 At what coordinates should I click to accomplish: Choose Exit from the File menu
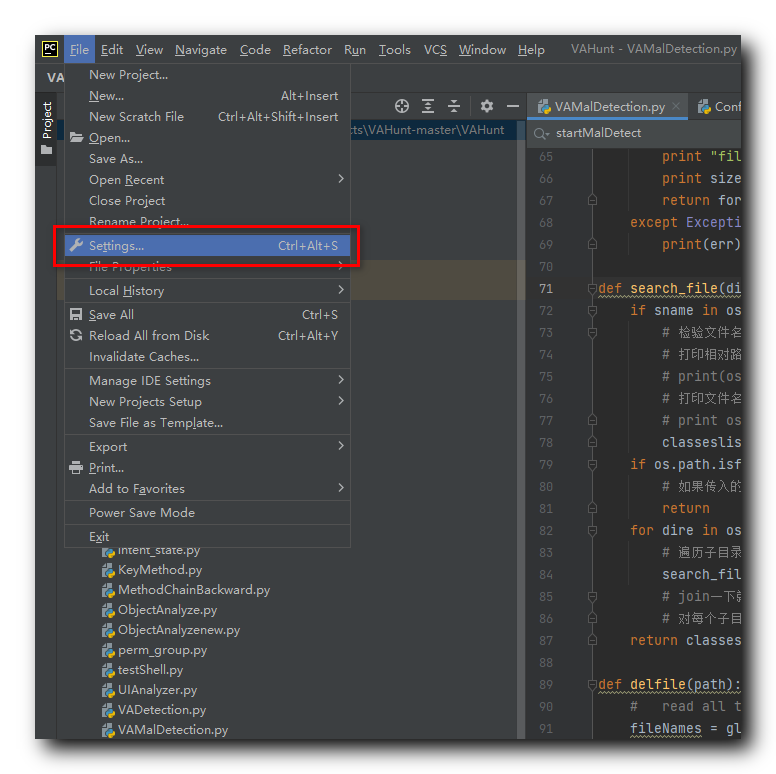pos(207,536)
